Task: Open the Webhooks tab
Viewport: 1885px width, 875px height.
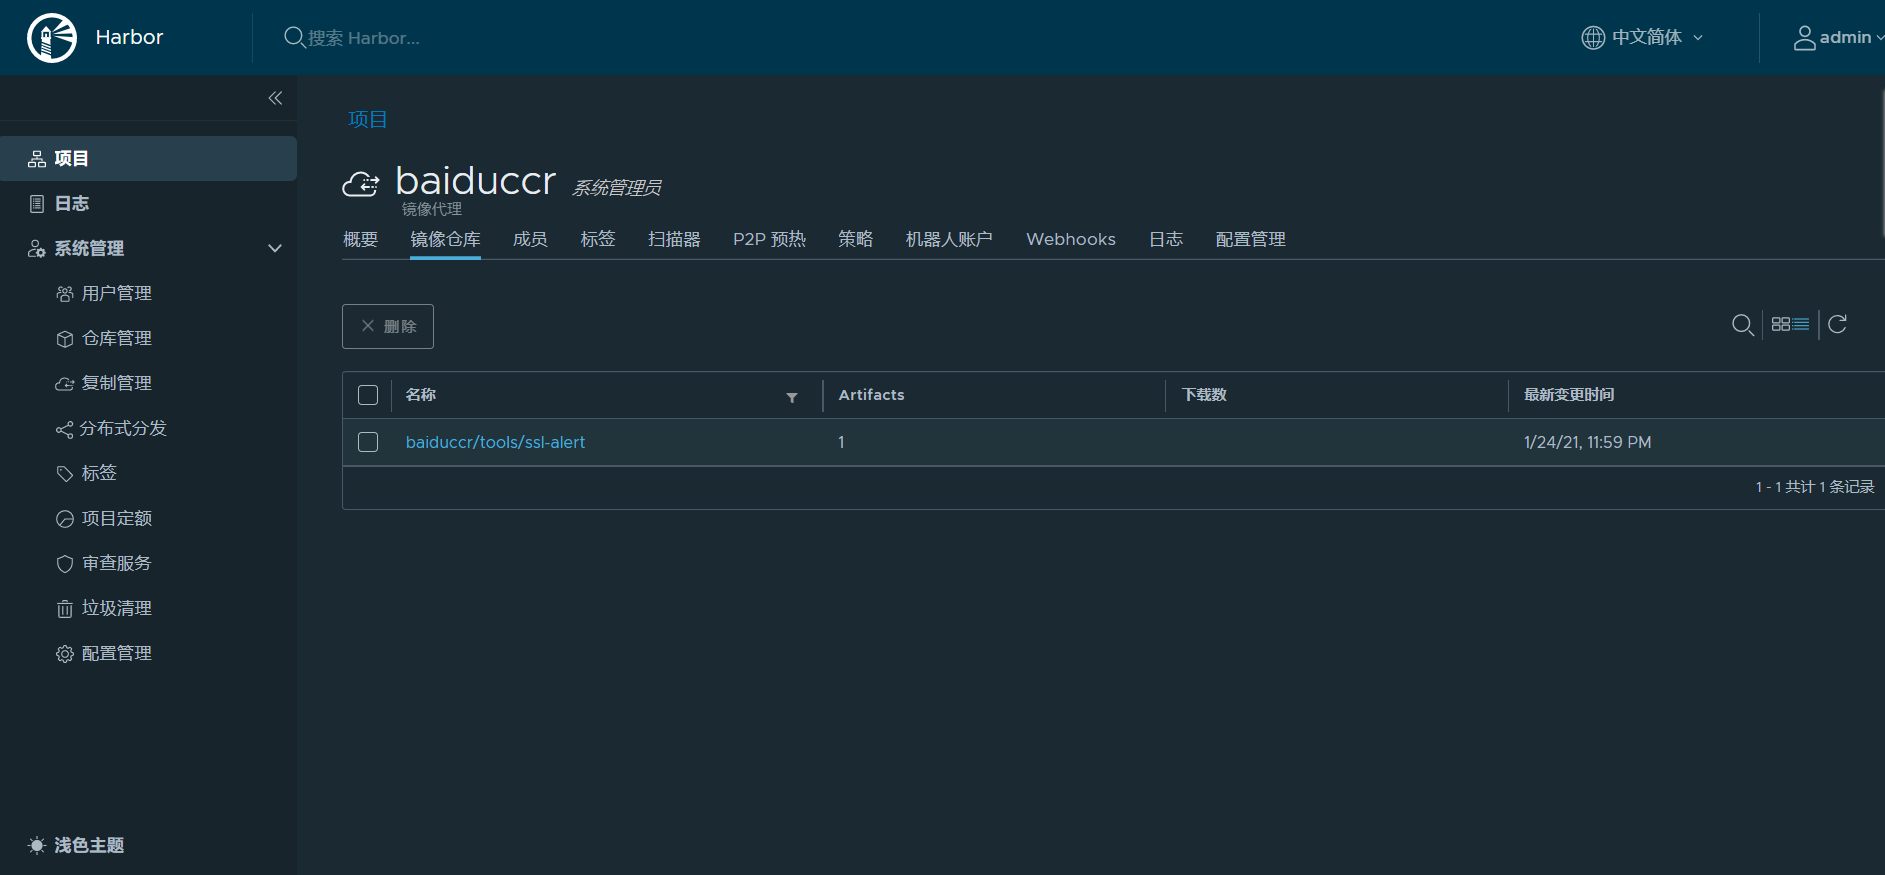Action: [1070, 239]
